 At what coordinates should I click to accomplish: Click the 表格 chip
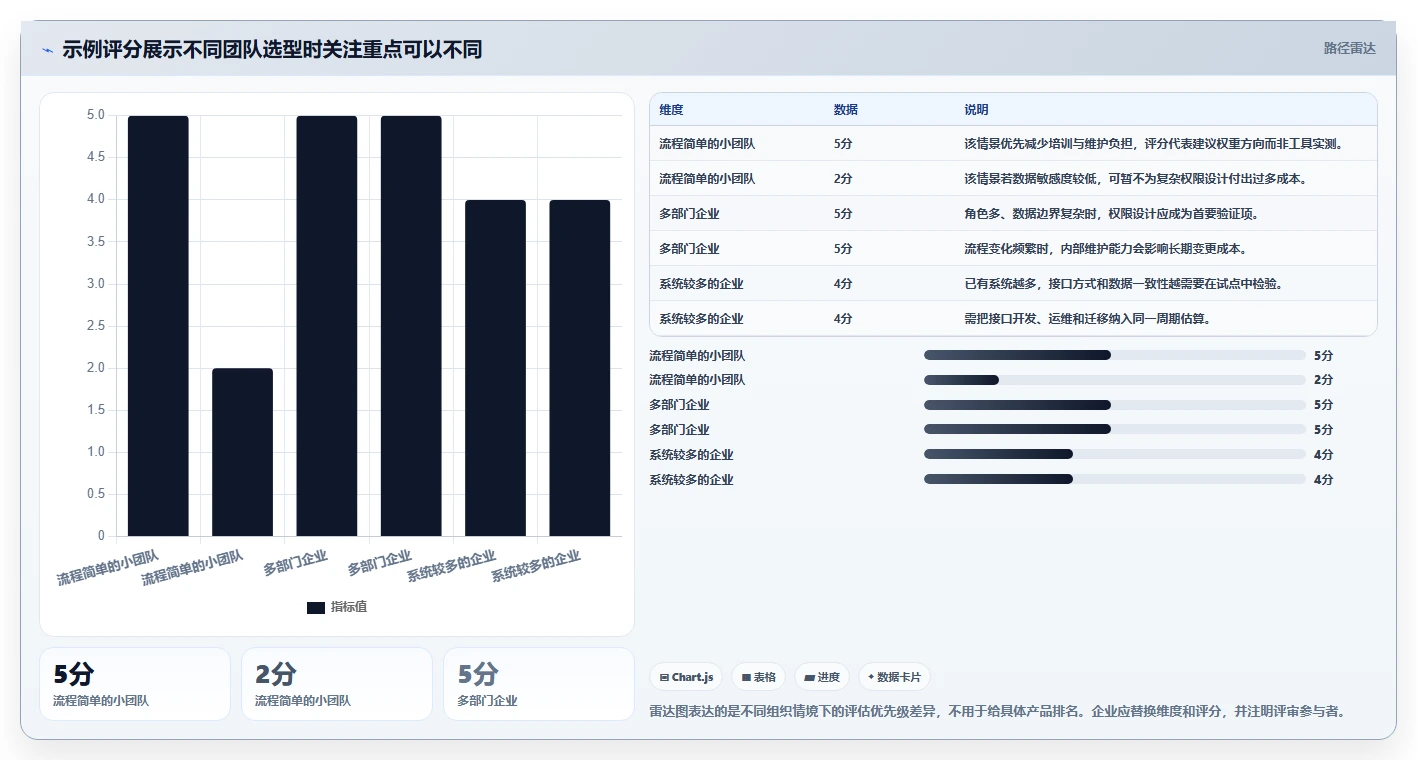click(x=758, y=677)
